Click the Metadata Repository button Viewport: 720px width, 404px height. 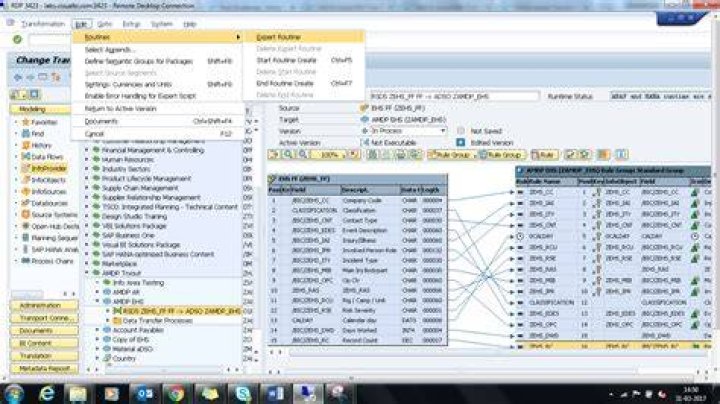[44, 369]
